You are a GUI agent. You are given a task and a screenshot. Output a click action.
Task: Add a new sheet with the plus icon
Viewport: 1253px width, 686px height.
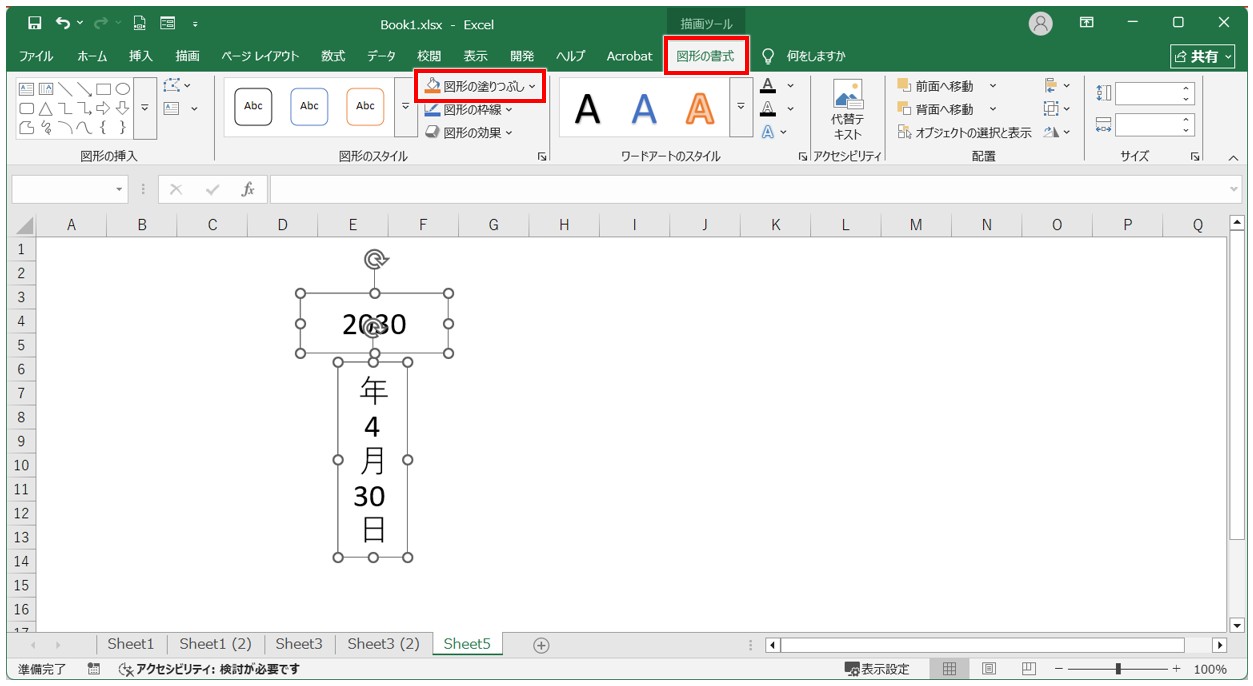541,645
